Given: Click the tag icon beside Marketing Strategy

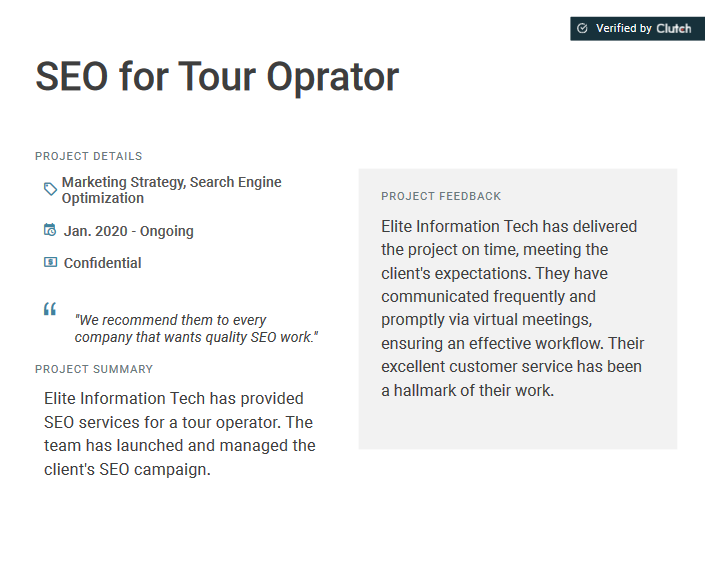Looking at the screenshot, I should pyautogui.click(x=50, y=189).
